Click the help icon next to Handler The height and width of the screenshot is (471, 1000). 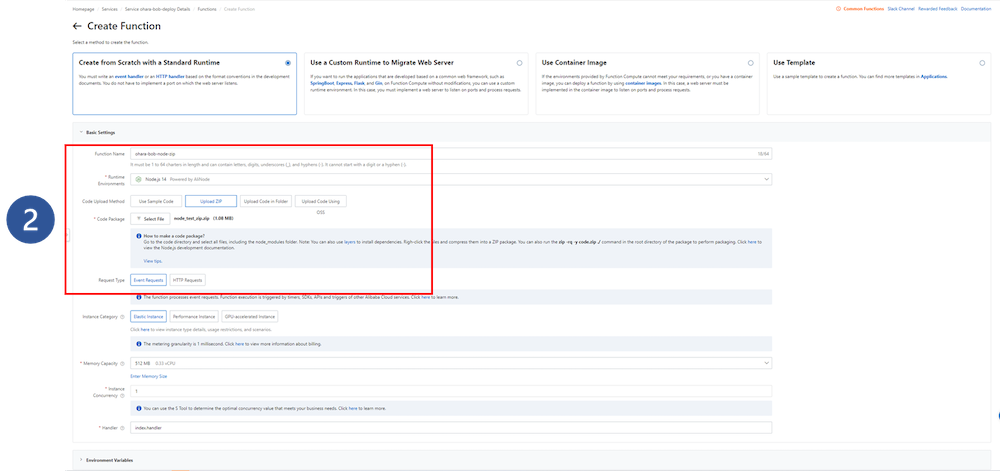(122, 428)
